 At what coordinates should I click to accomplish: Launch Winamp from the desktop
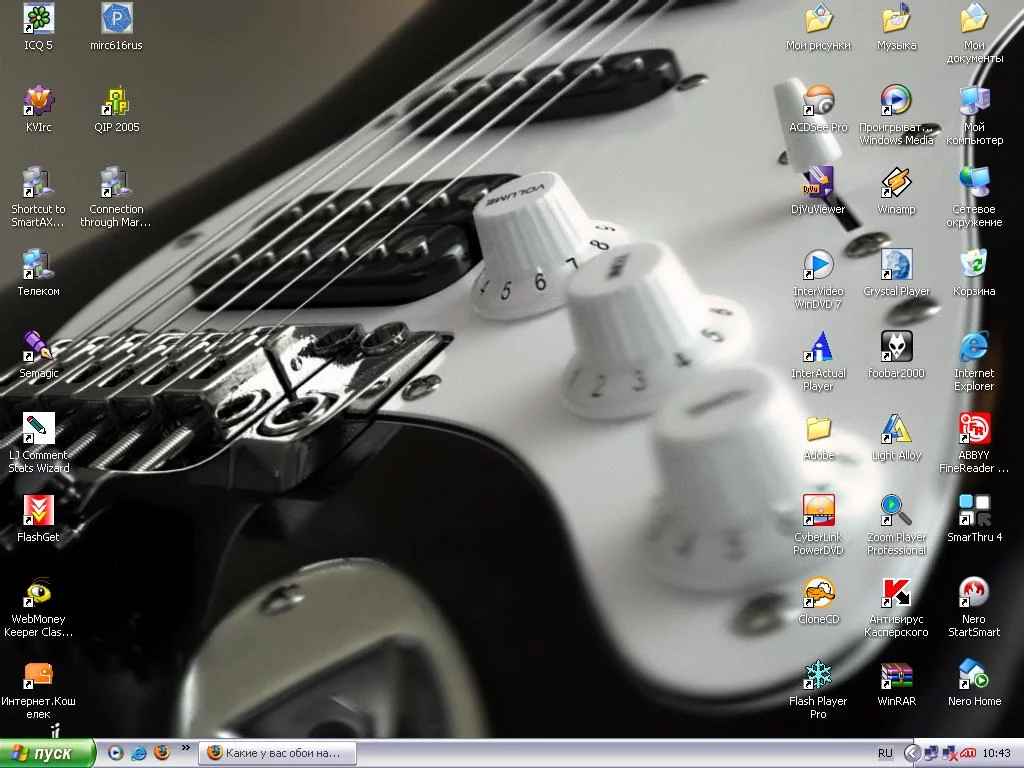click(x=896, y=183)
